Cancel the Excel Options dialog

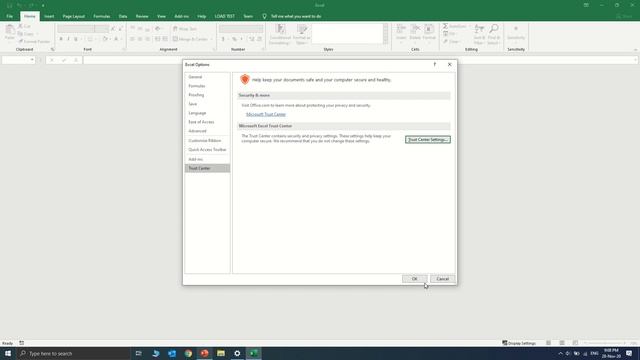tap(442, 279)
